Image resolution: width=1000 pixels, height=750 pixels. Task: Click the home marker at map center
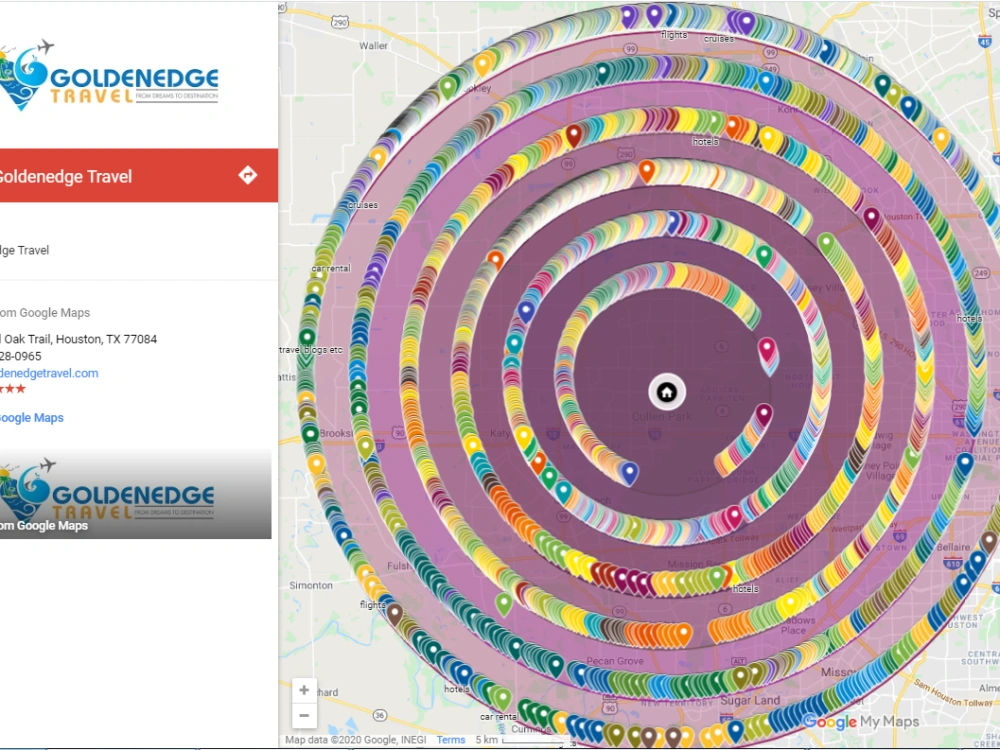click(667, 392)
